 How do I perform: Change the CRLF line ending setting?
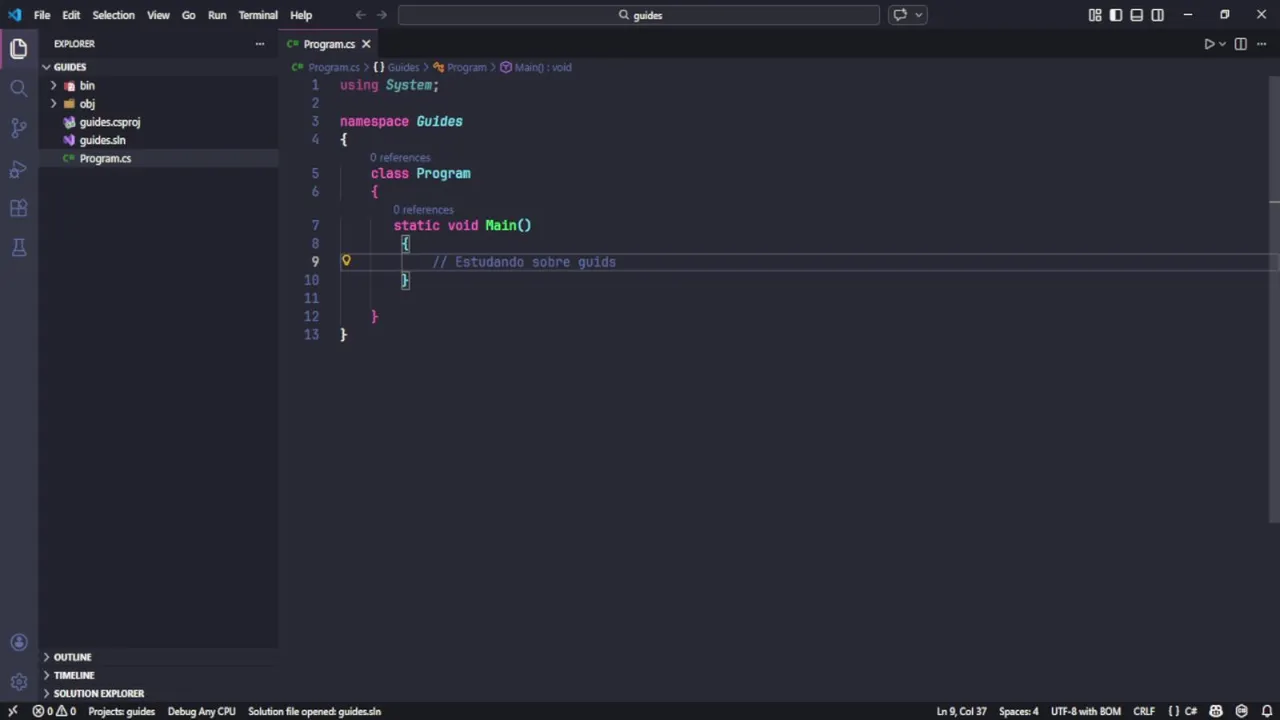coord(1144,711)
